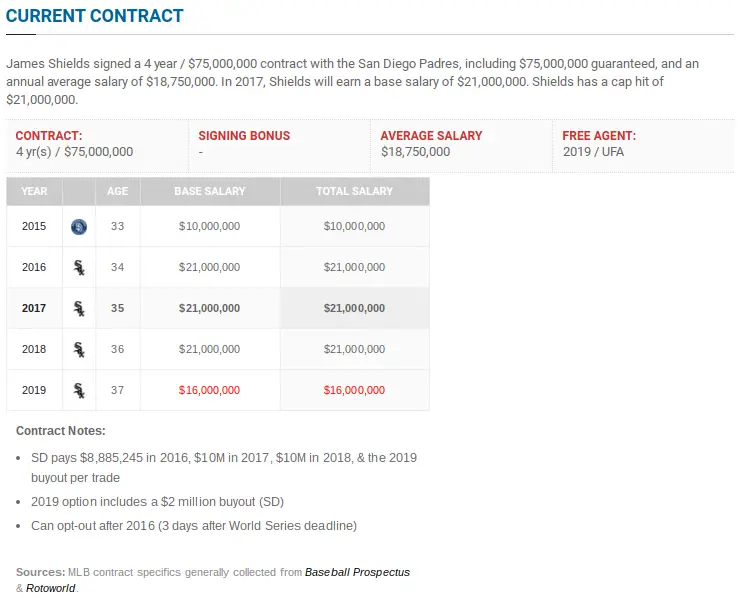Click the White Sox logo in the 2016 row
Viewport: 738px width, 598px height.
(79, 268)
